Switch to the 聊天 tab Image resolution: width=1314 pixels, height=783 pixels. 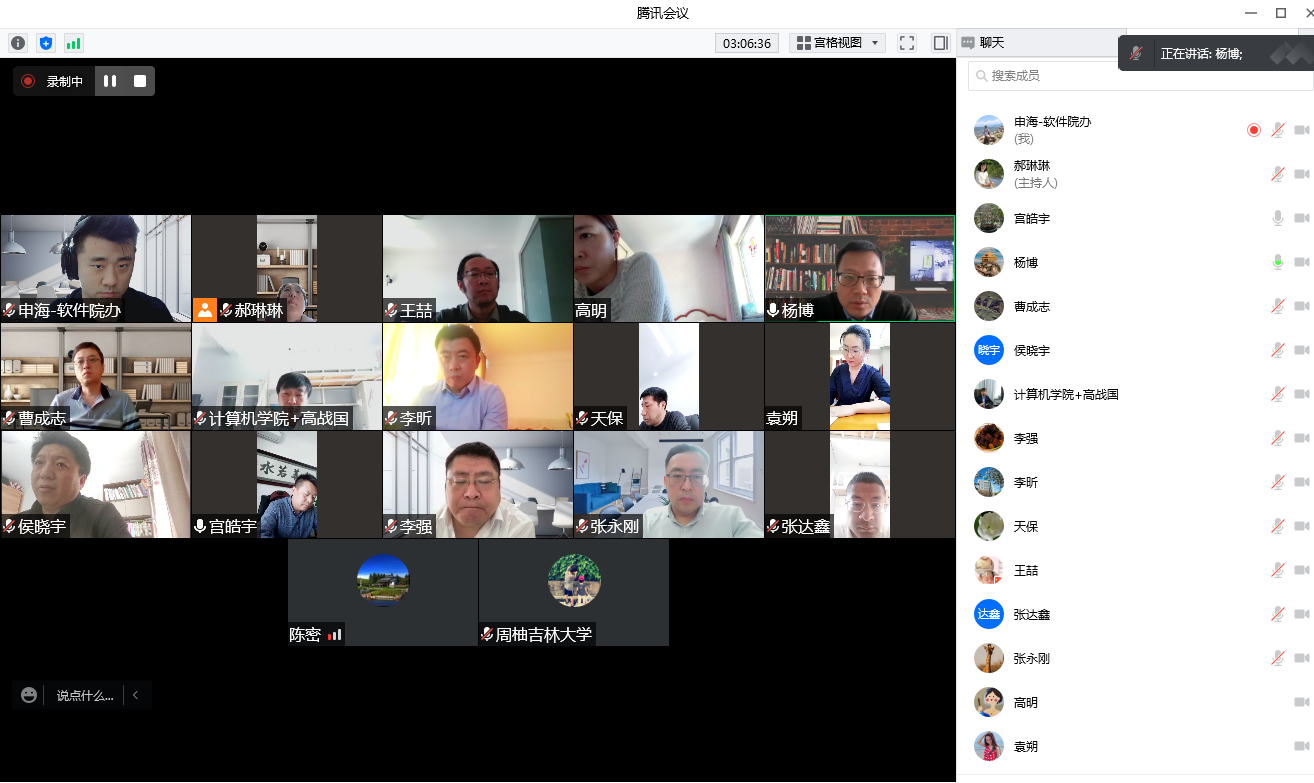click(983, 43)
